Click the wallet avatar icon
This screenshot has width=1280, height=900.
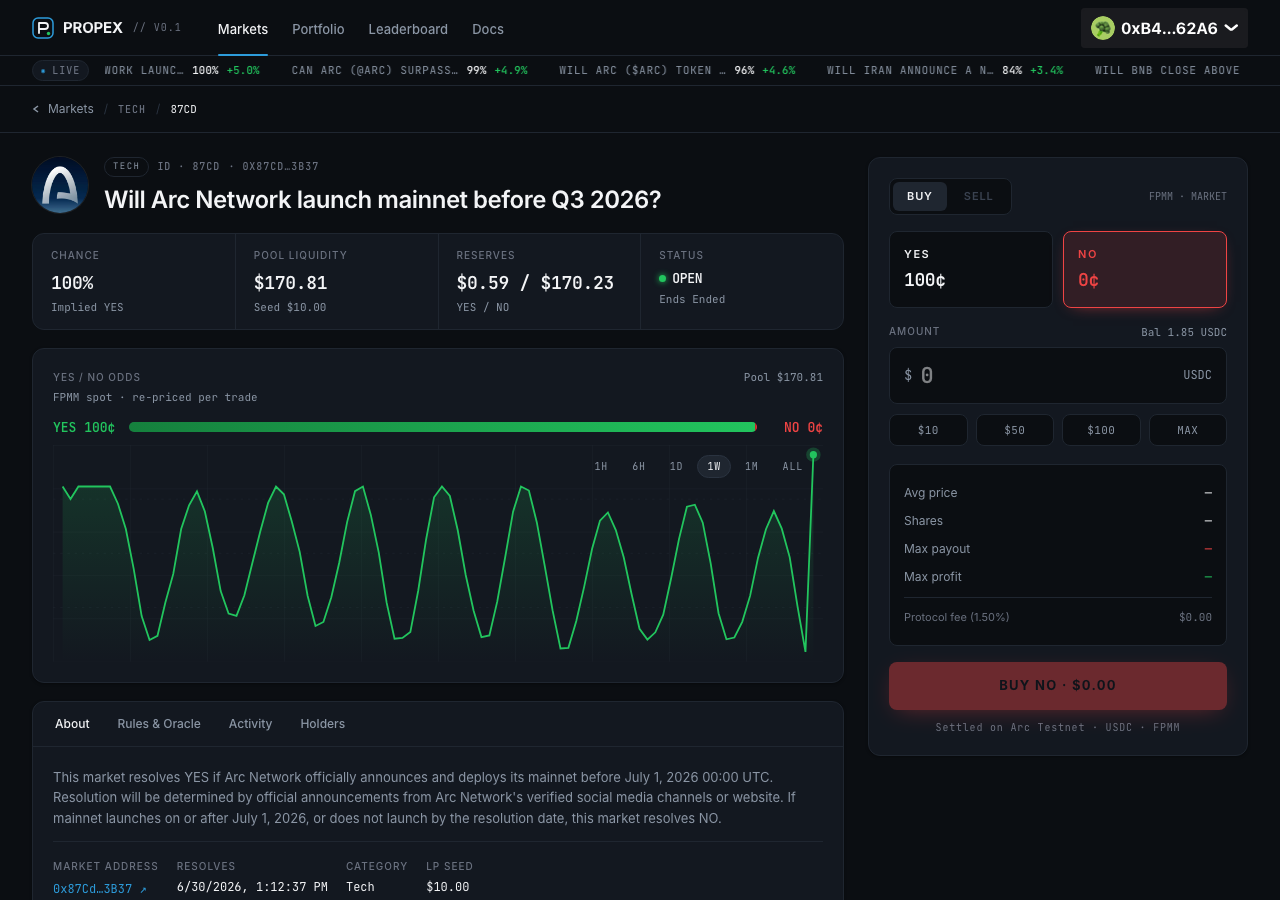click(1103, 28)
